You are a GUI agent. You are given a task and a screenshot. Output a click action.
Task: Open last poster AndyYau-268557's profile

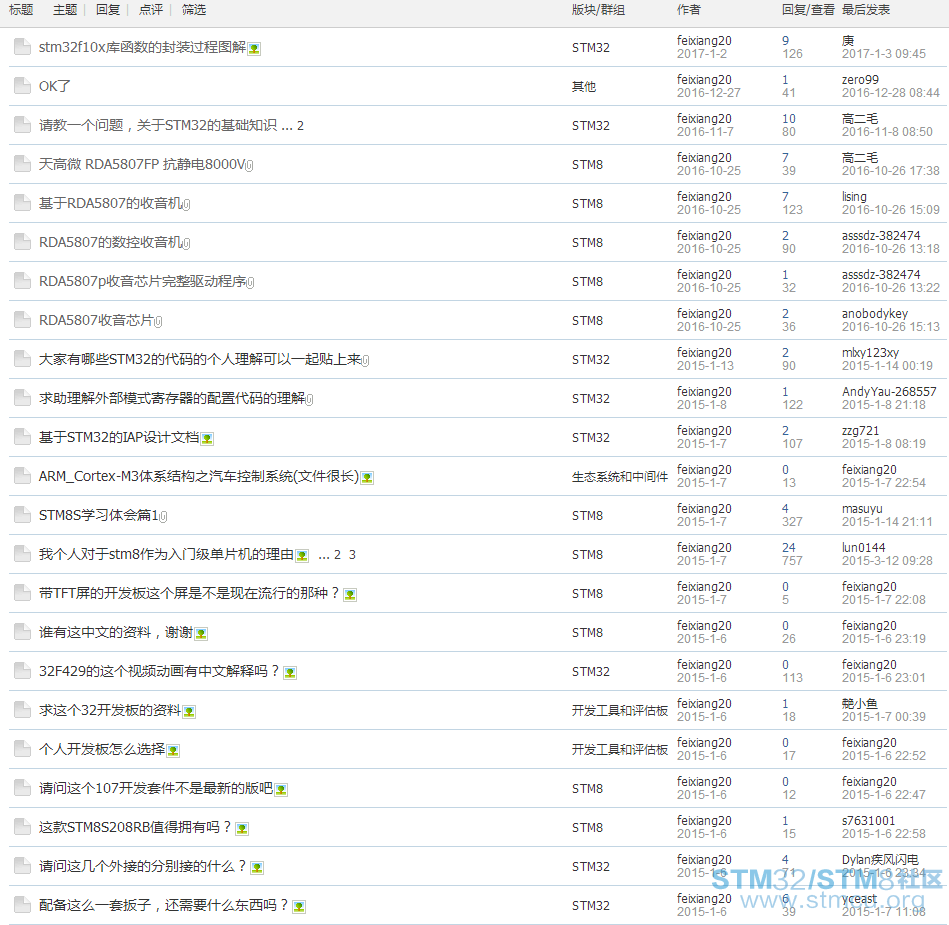889,392
